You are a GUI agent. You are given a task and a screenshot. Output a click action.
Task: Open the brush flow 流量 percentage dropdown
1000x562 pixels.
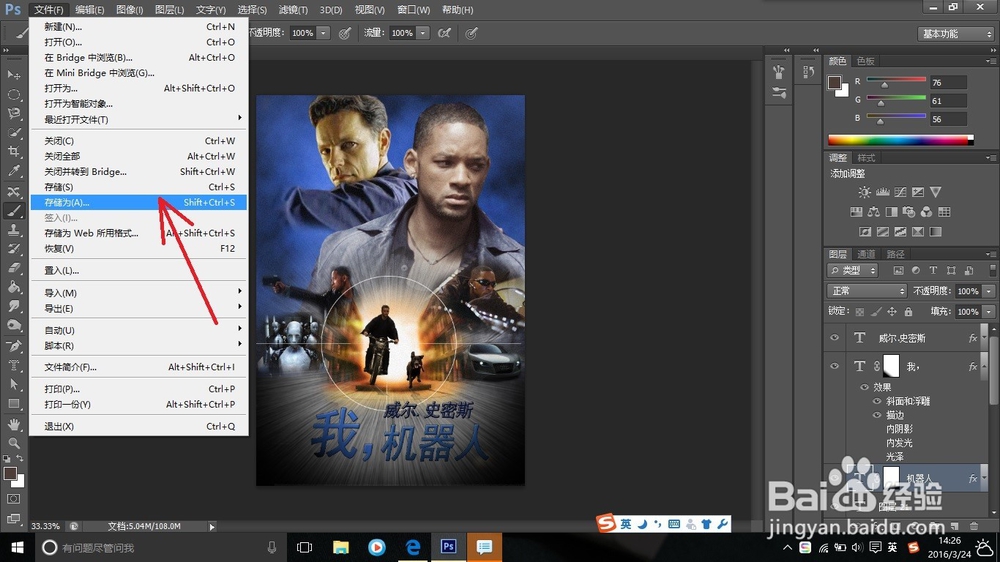[x=423, y=33]
